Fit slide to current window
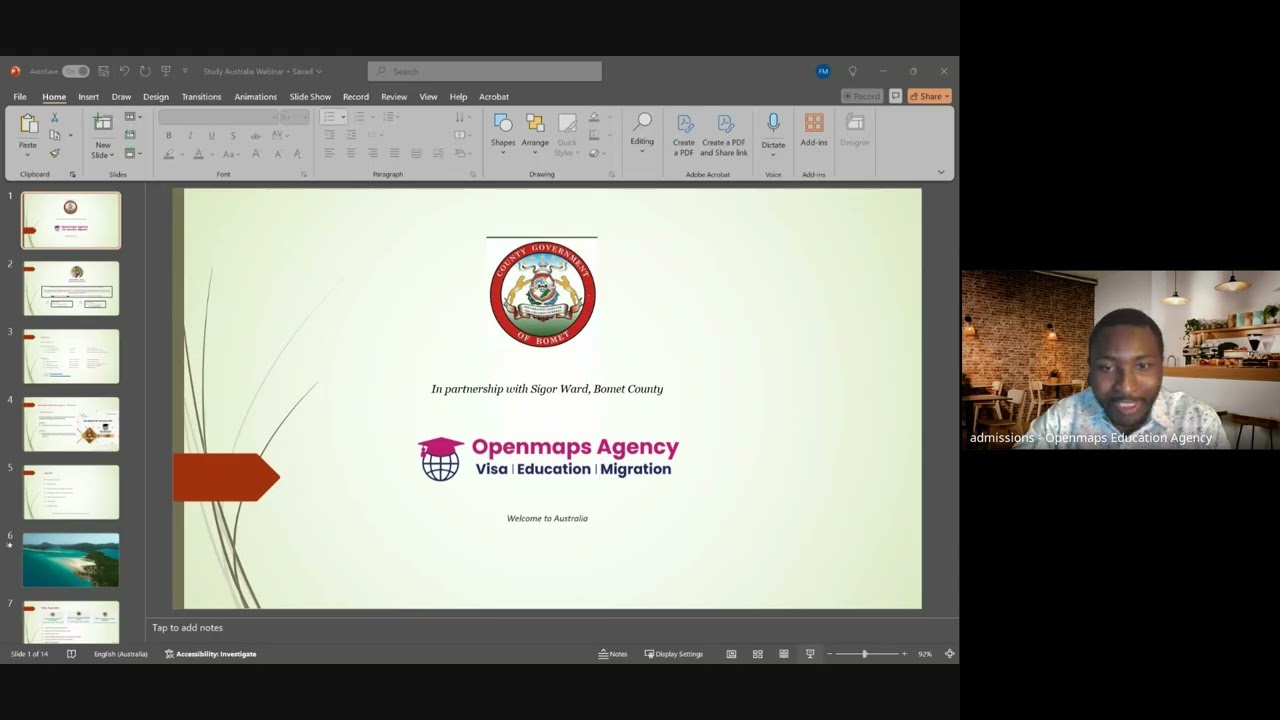1280x720 pixels. [x=950, y=654]
